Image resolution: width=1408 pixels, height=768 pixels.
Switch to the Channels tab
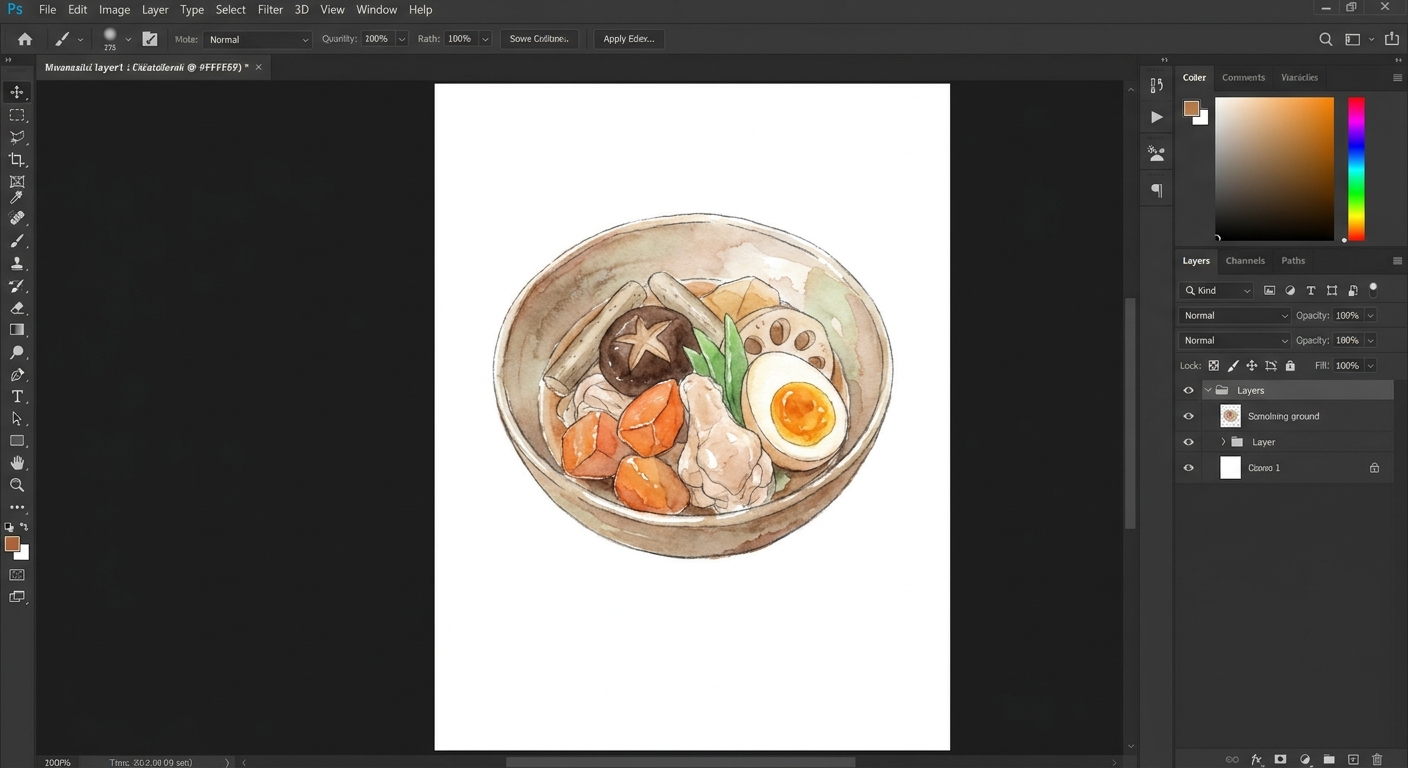point(1245,261)
